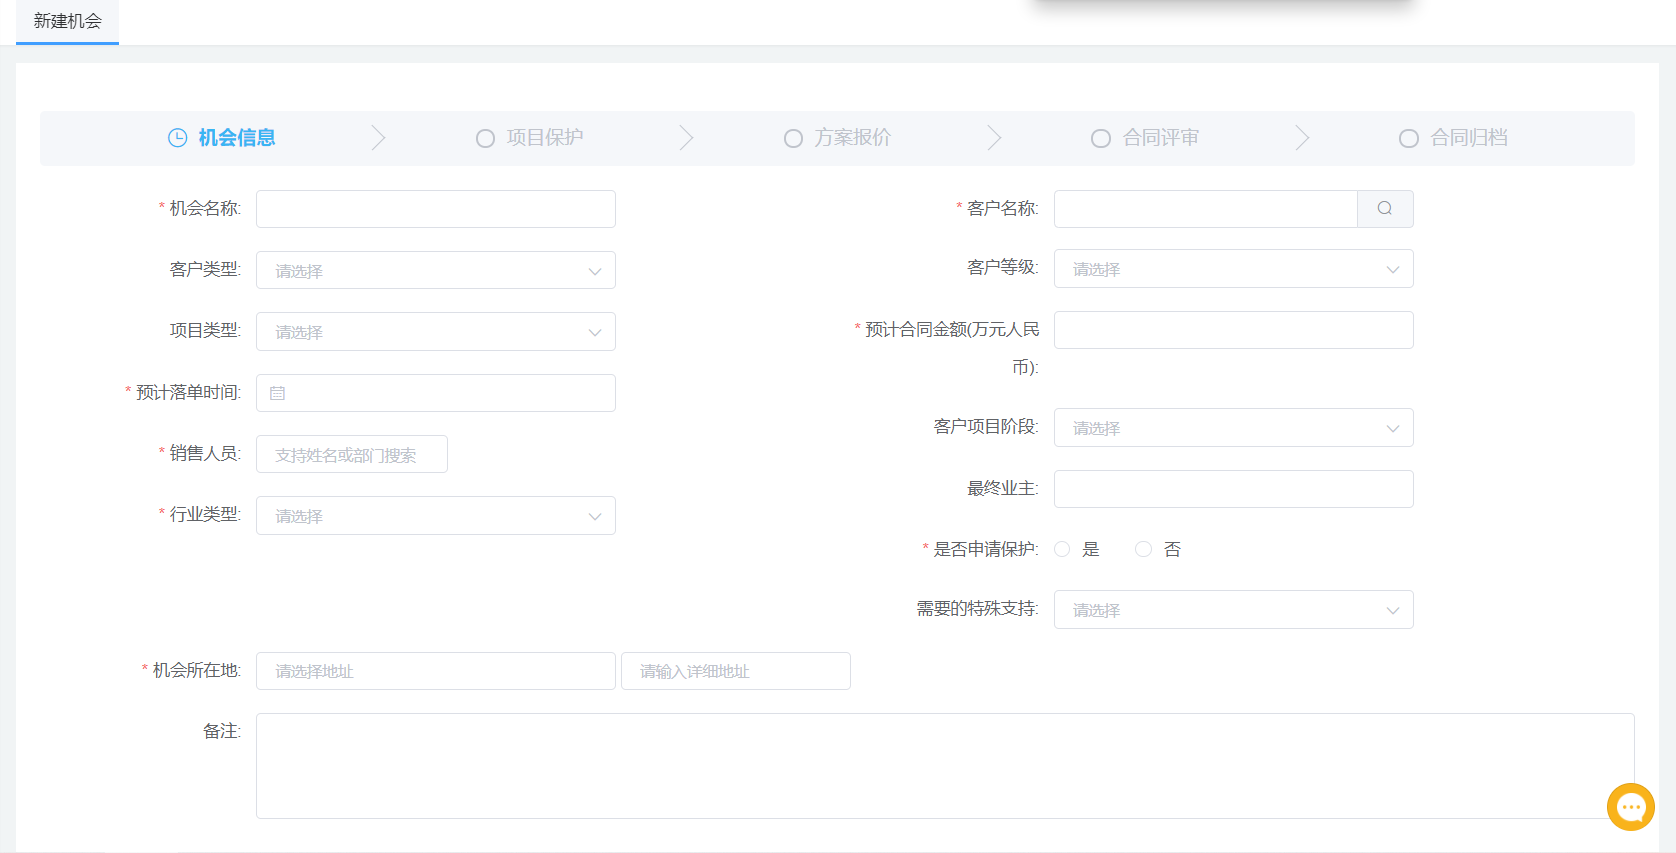Click the clock icon beside 机会信息
The height and width of the screenshot is (853, 1676).
(x=177, y=138)
